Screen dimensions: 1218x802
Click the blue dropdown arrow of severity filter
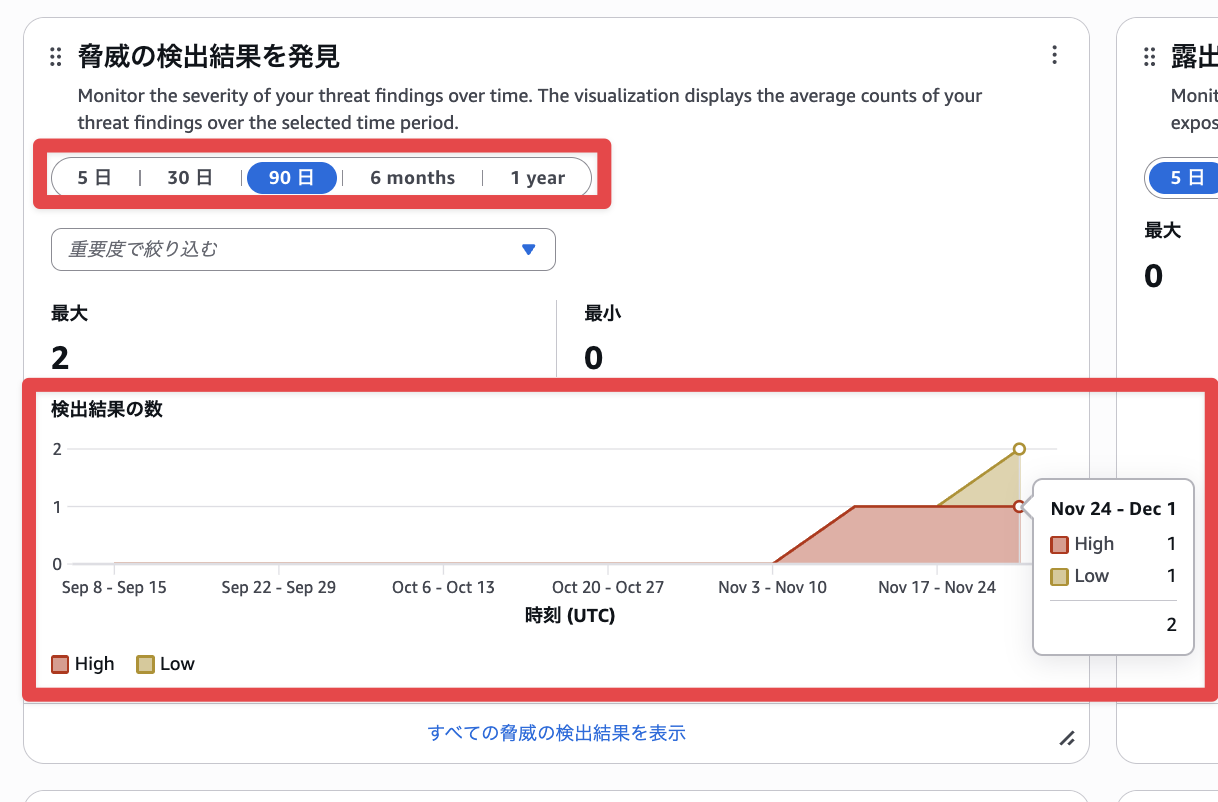(529, 250)
